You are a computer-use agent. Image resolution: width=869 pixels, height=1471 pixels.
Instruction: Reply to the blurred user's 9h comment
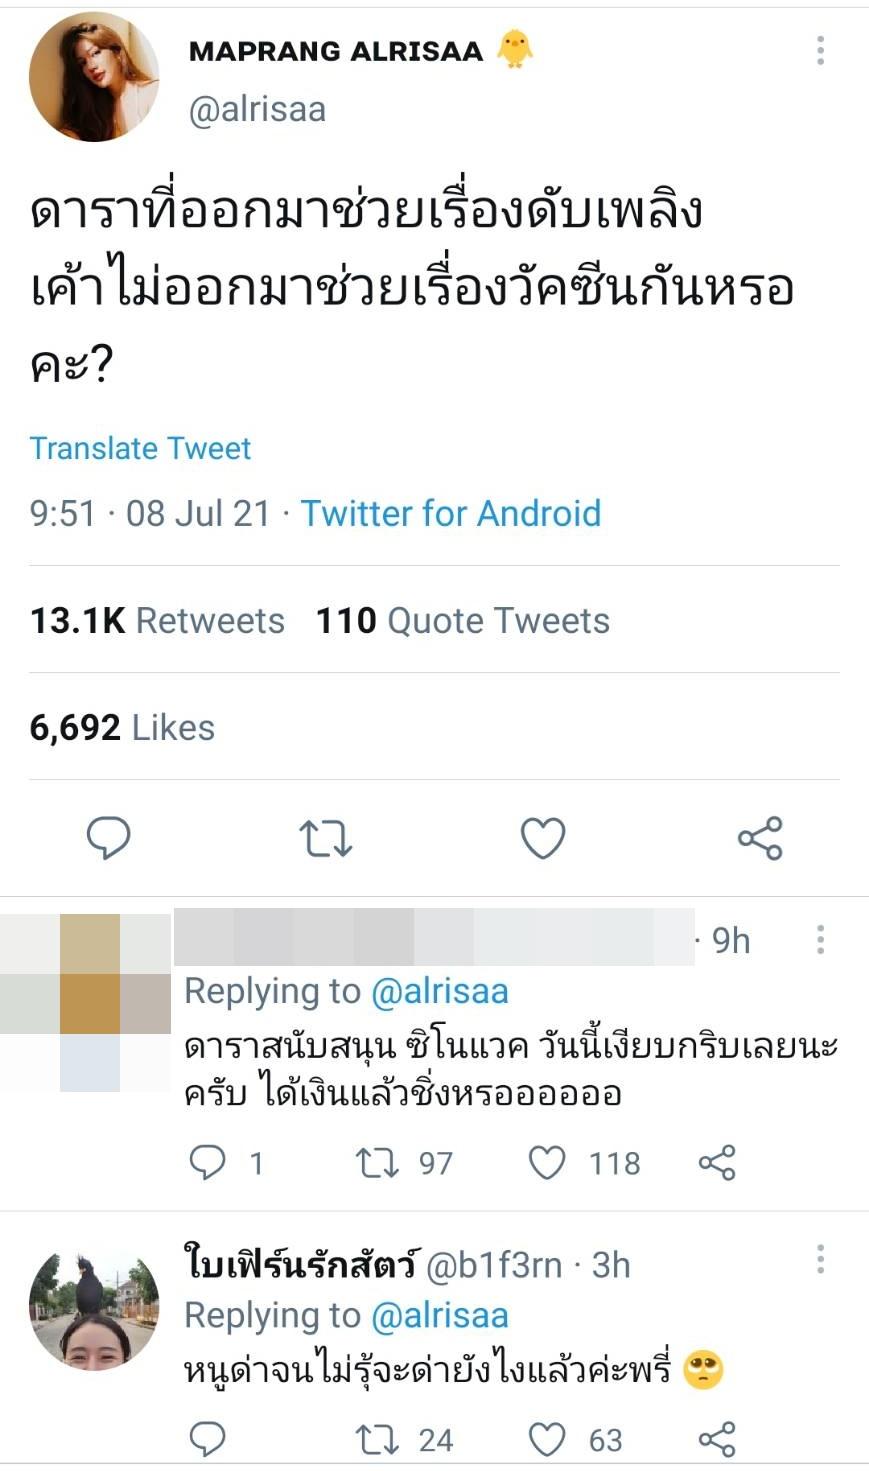tap(208, 1162)
